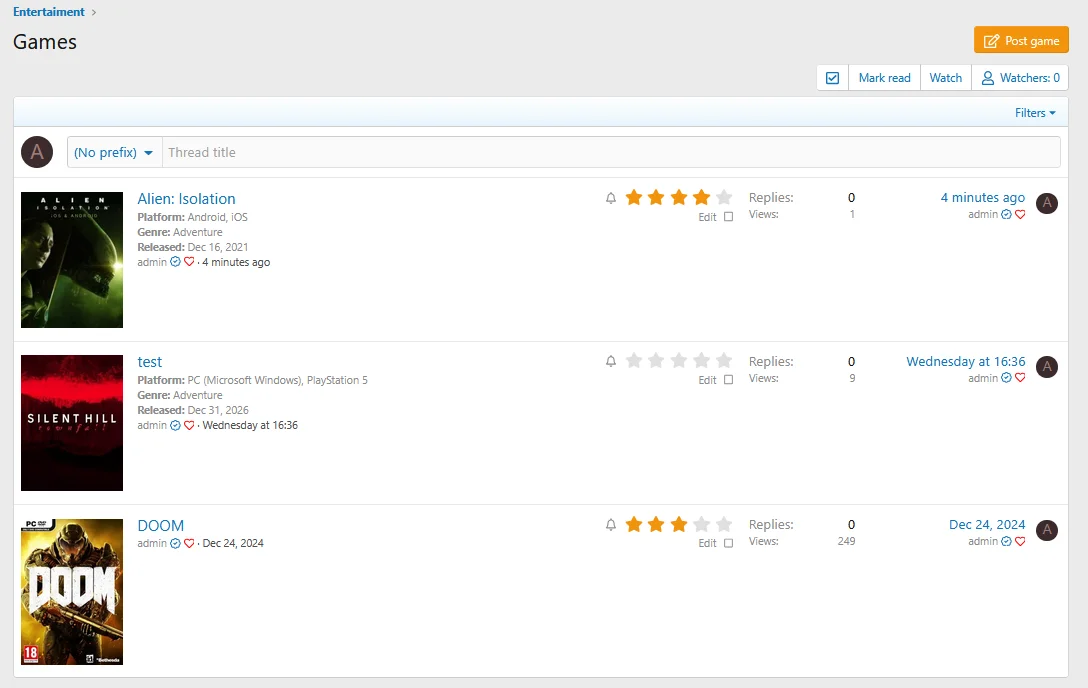1088x688 pixels.
Task: Click the Post game button
Action: (x=1021, y=40)
